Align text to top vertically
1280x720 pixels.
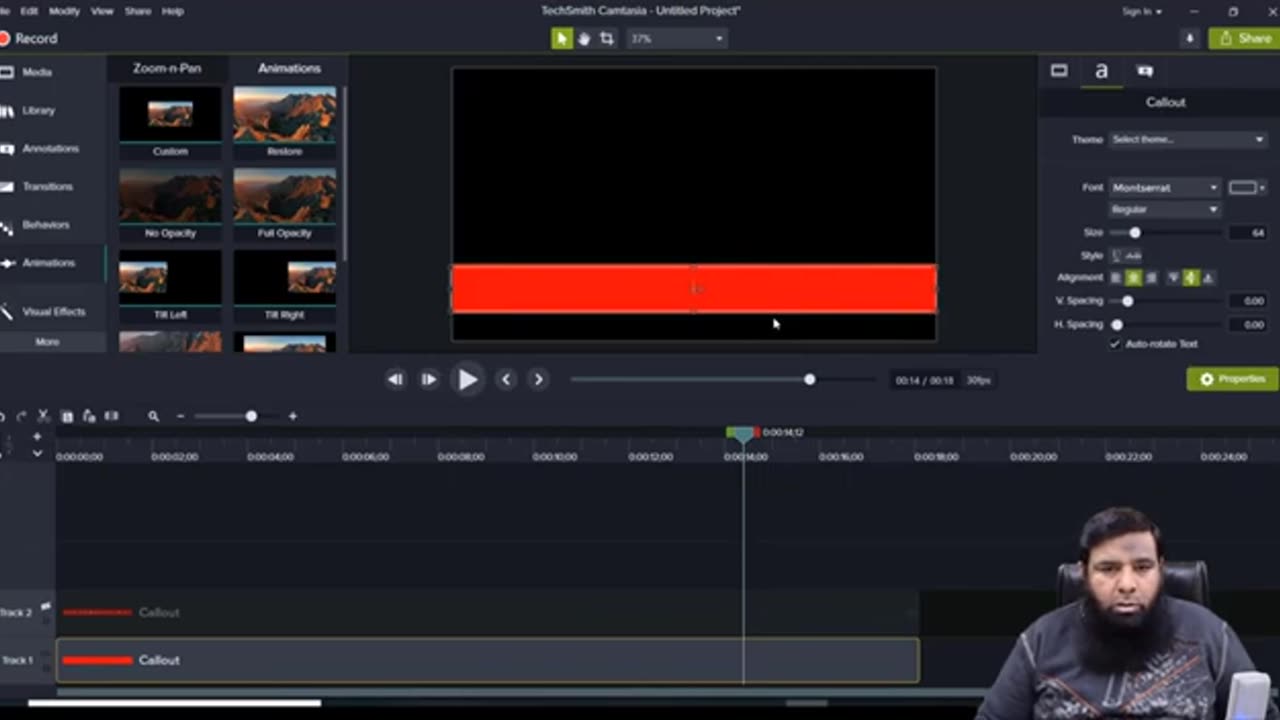pos(1173,278)
